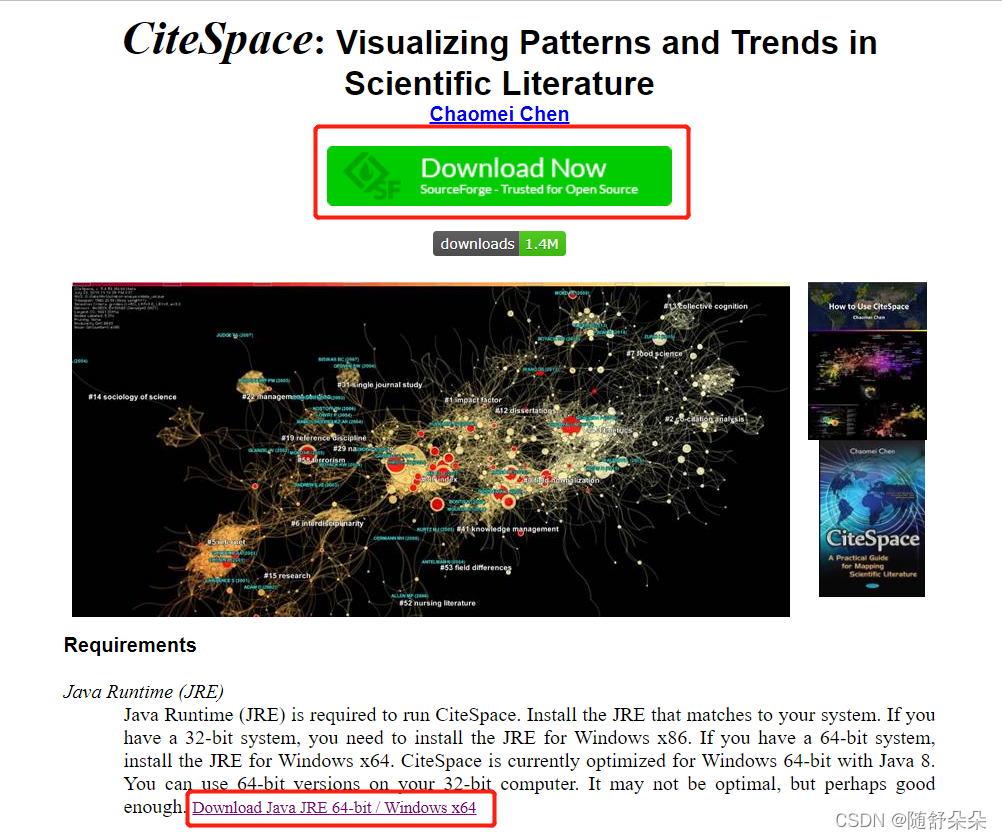
Task: Click the '#15 research' cluster label
Action: click(x=287, y=576)
